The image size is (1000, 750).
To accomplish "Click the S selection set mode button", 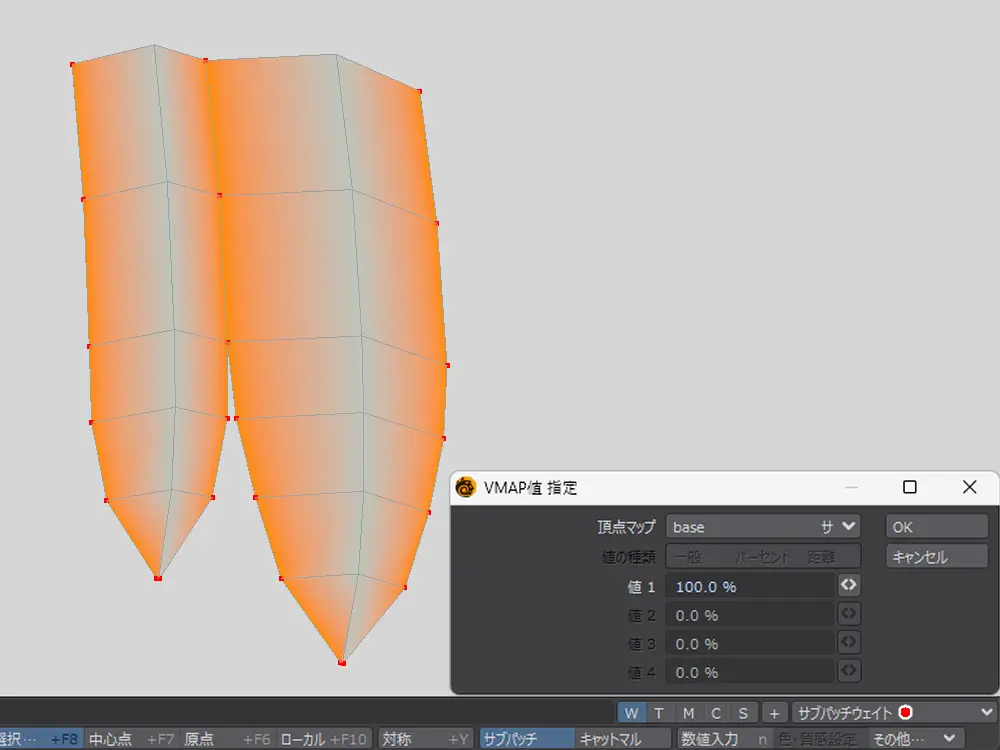I will click(743, 712).
